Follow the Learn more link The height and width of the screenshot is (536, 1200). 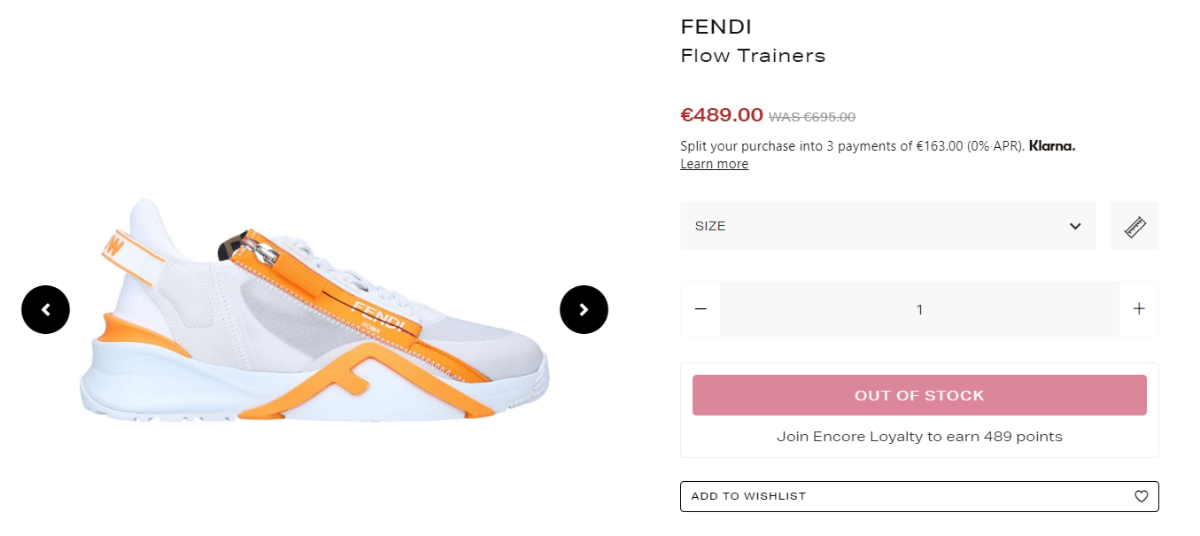[x=714, y=164]
